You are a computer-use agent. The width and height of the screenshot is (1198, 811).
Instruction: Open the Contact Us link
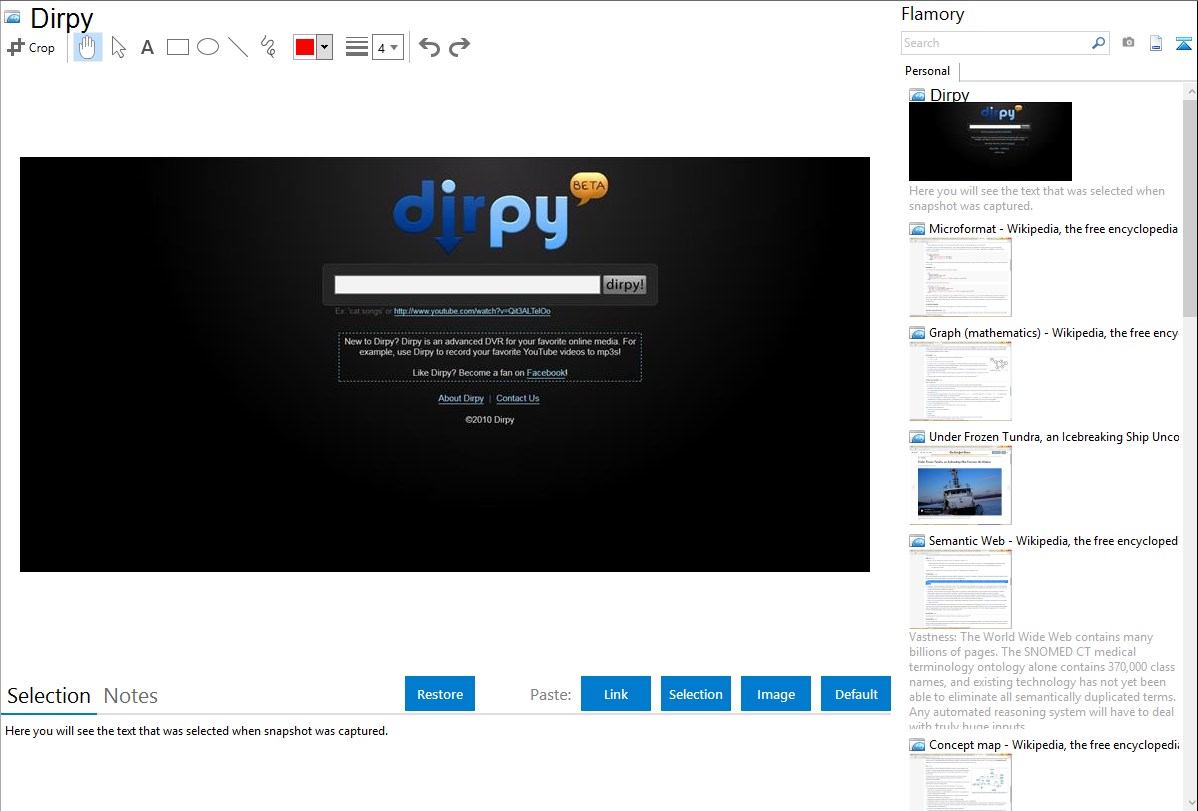(517, 398)
